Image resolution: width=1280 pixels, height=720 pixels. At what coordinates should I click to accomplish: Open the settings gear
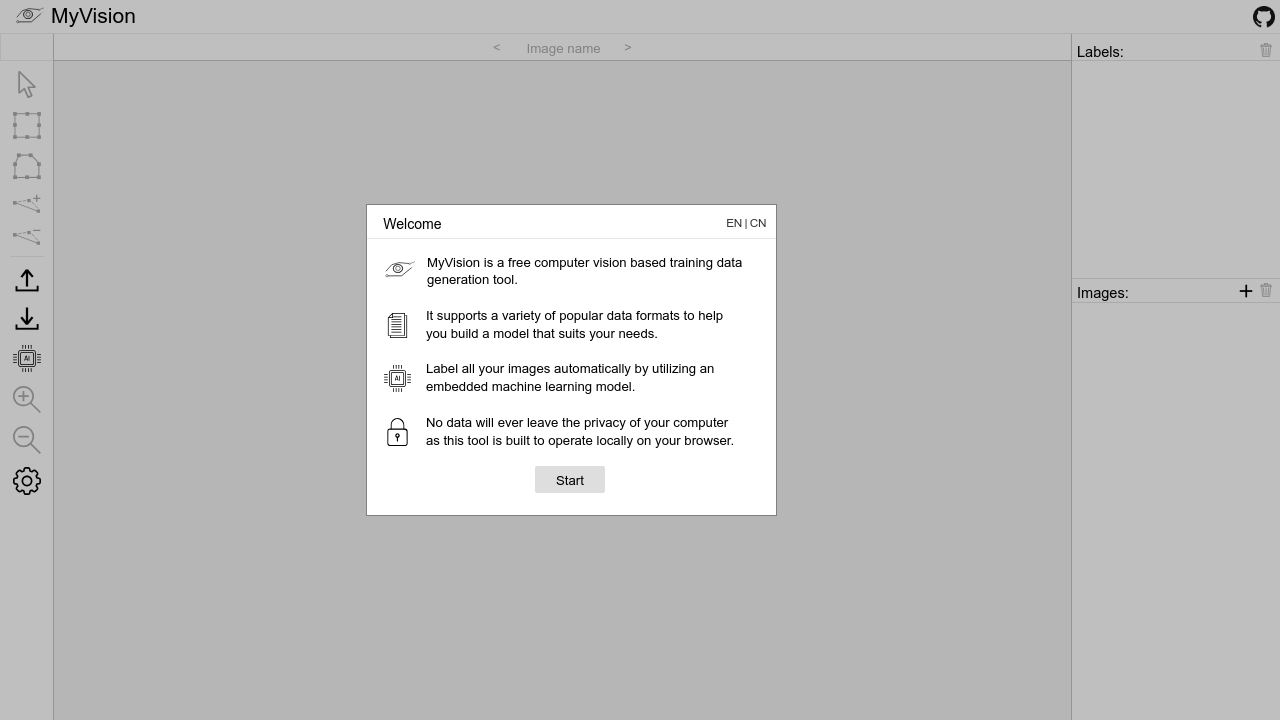[26, 481]
